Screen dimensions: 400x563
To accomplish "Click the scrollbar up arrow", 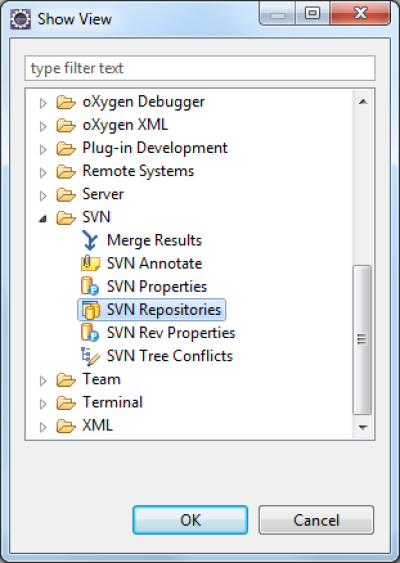I will tap(363, 102).
